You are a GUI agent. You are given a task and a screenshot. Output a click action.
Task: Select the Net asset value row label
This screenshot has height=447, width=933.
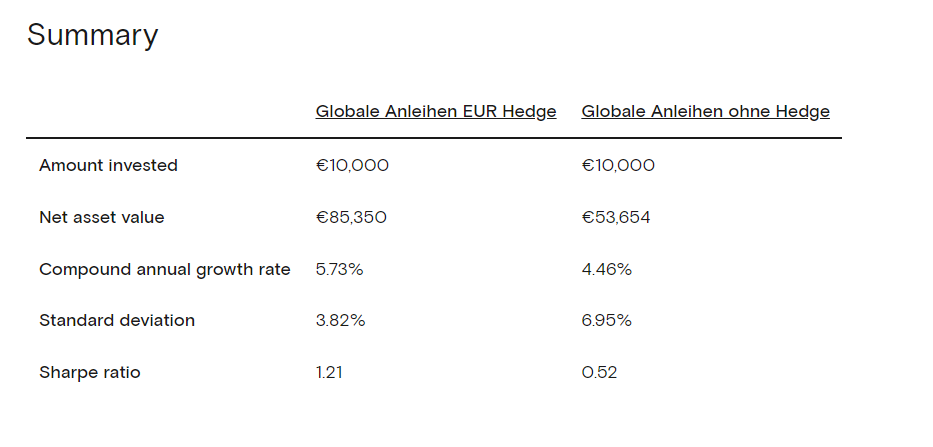coord(101,217)
